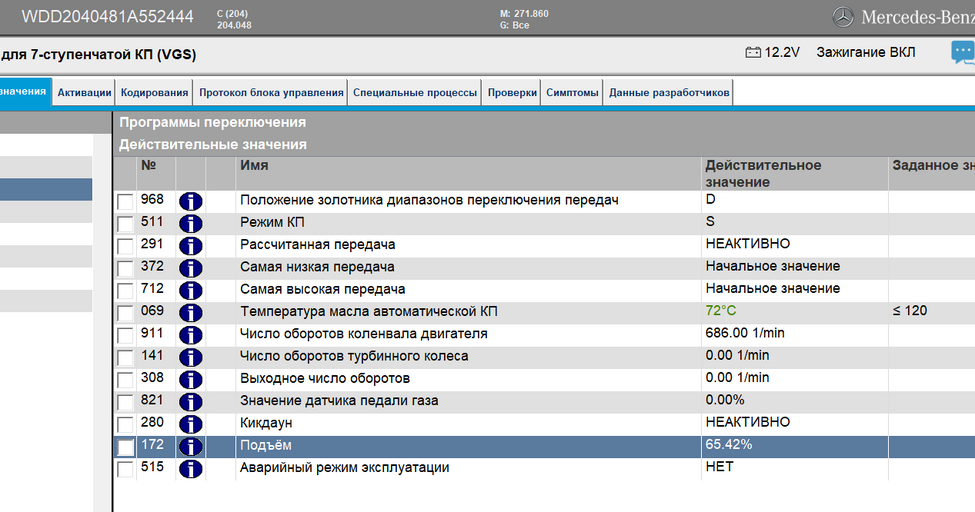Image resolution: width=975 pixels, height=512 pixels.
Task: Tick checkbox for row 069
Action: 125,314
